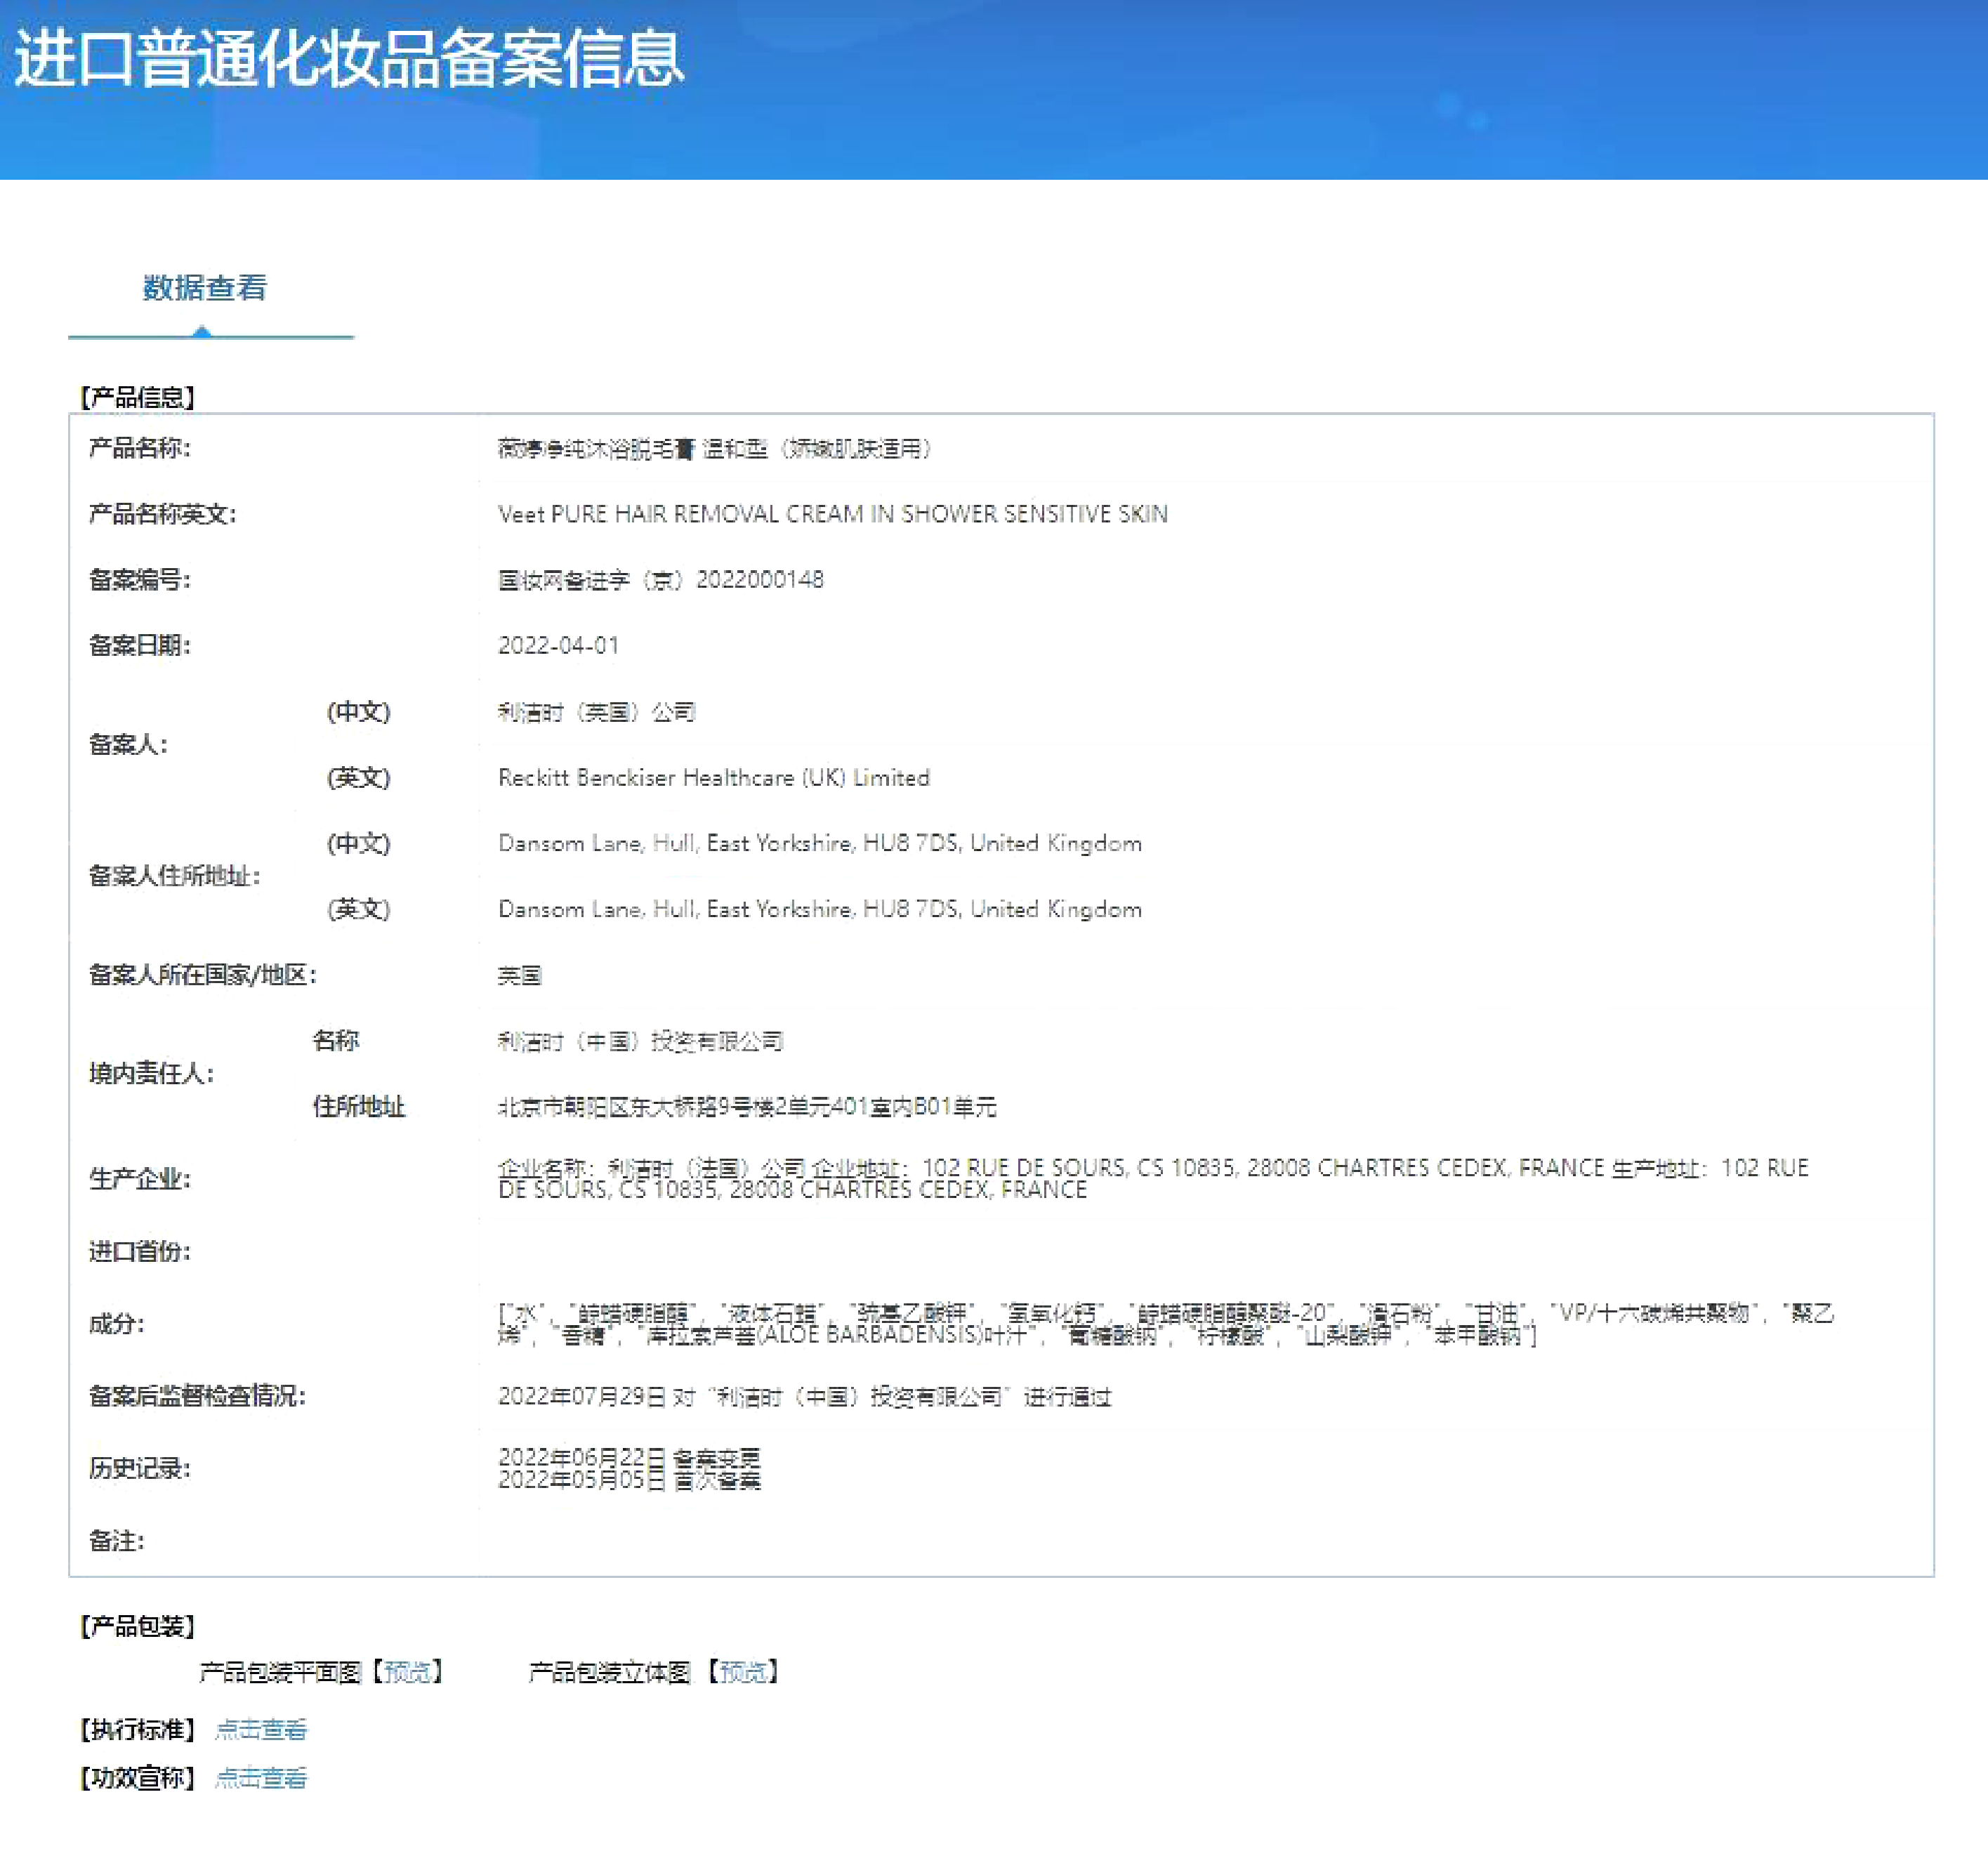Preview the 产品包装平面图 image

tap(407, 1671)
